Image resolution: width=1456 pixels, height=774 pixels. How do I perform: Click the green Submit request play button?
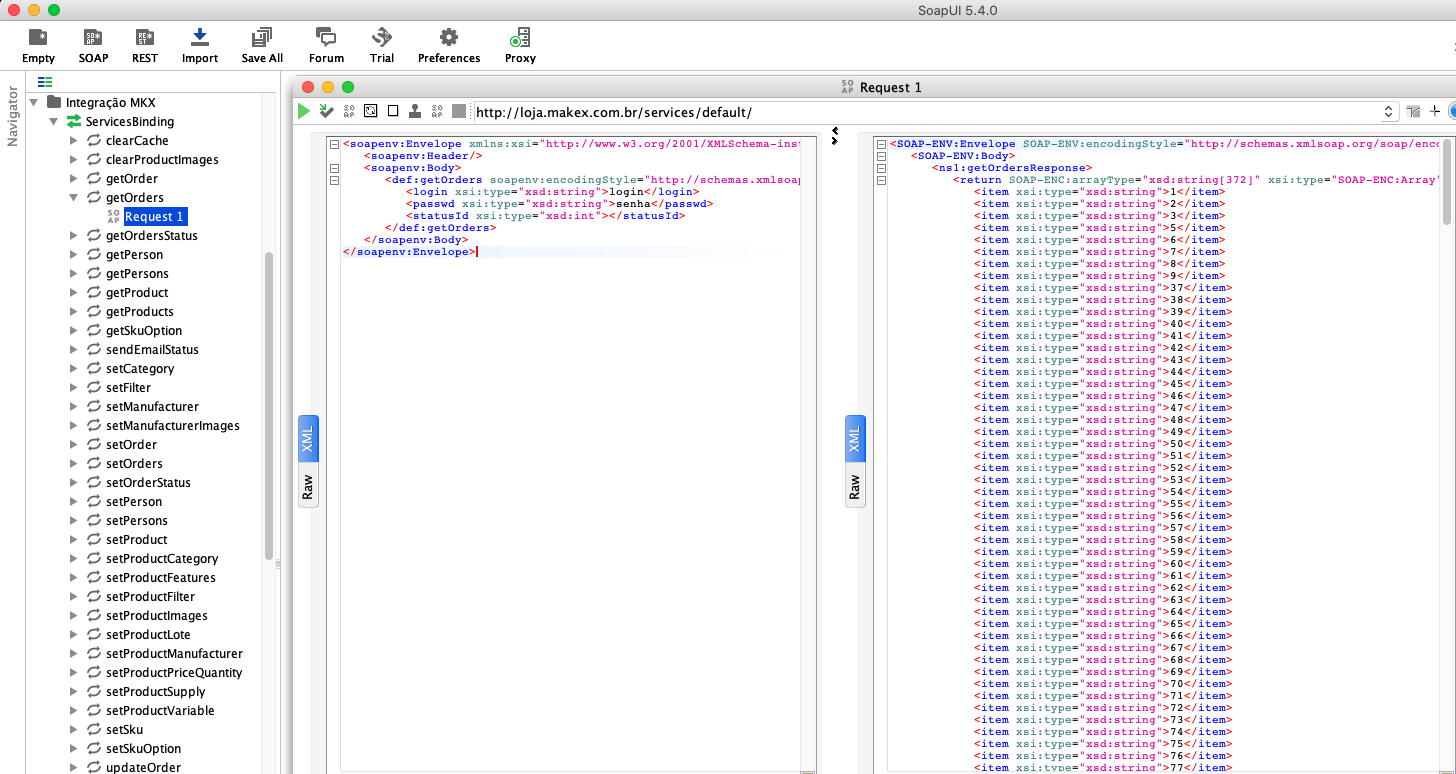point(304,111)
